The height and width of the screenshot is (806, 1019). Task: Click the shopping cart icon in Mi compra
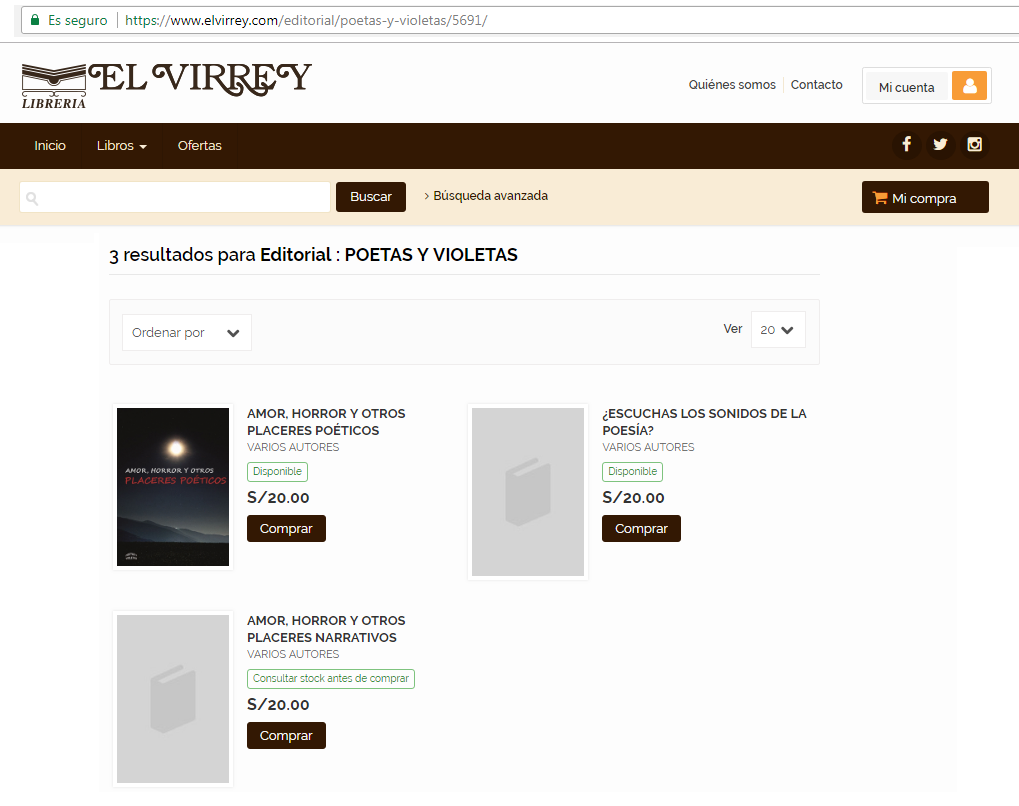click(x=880, y=198)
